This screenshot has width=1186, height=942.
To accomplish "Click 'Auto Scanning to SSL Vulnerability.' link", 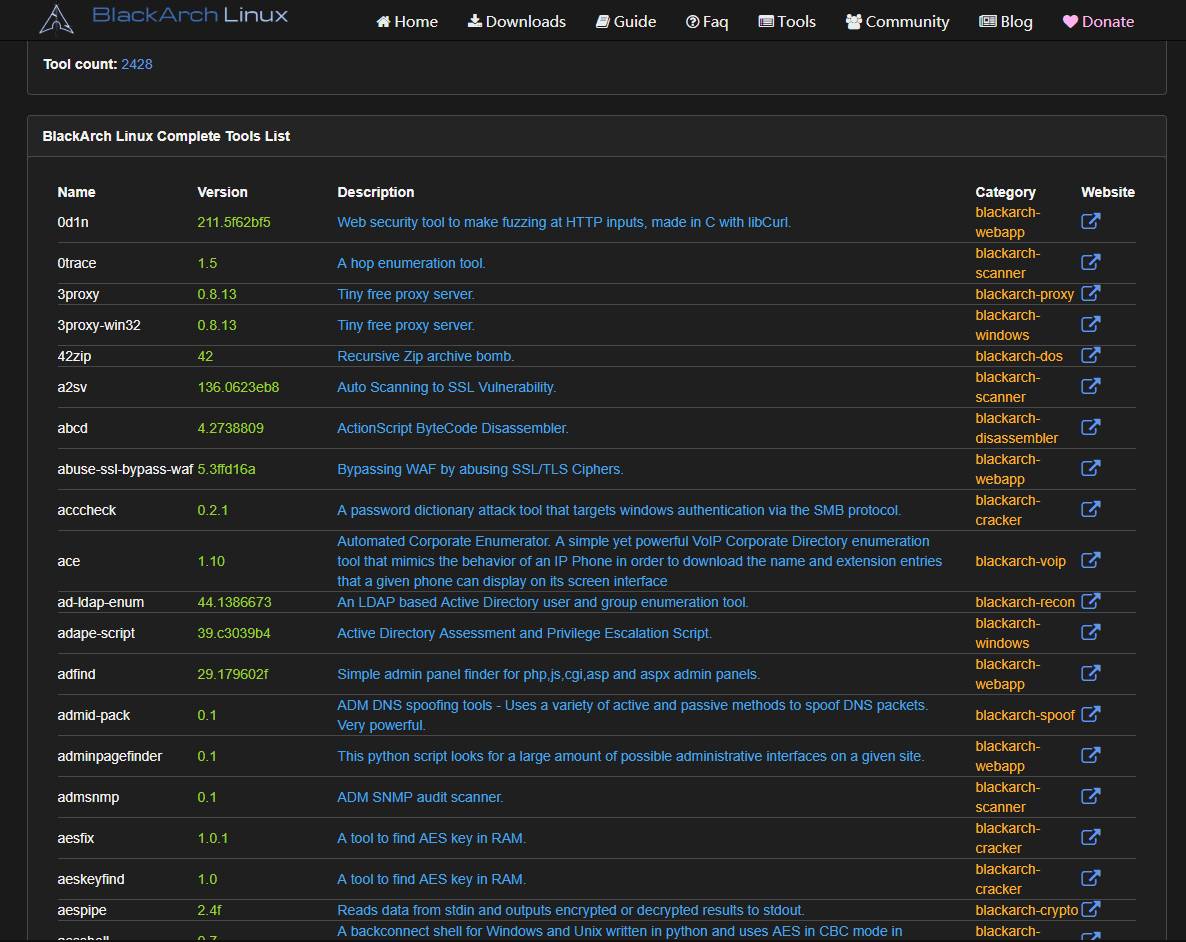I will [x=446, y=387].
